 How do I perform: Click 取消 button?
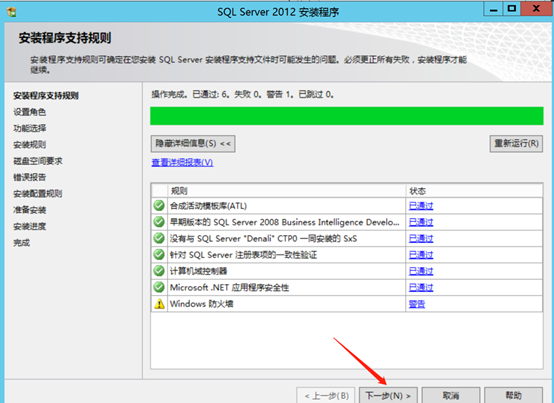click(x=451, y=395)
